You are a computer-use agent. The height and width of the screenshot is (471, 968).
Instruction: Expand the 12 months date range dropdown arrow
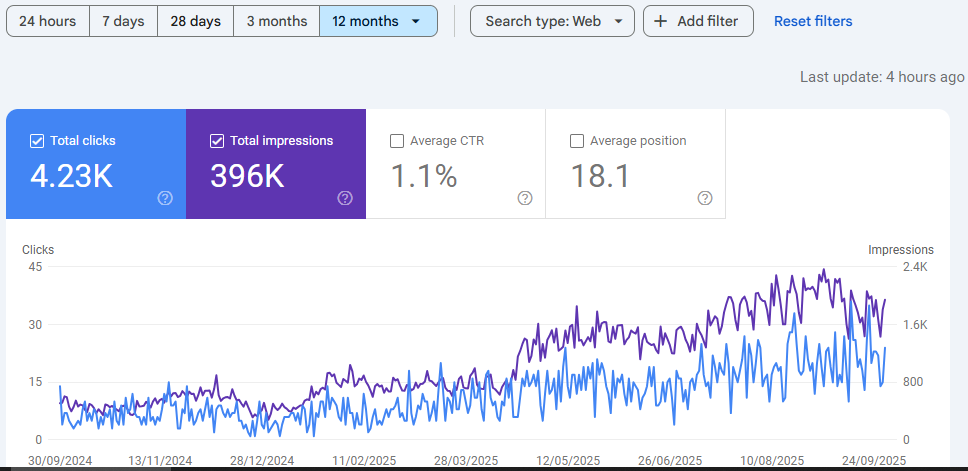[x=416, y=21]
